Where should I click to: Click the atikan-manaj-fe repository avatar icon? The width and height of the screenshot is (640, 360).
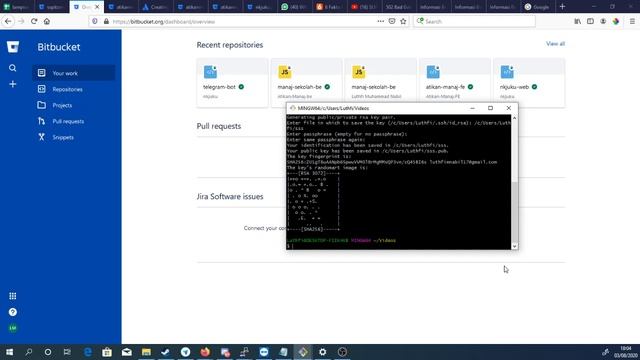click(433, 72)
